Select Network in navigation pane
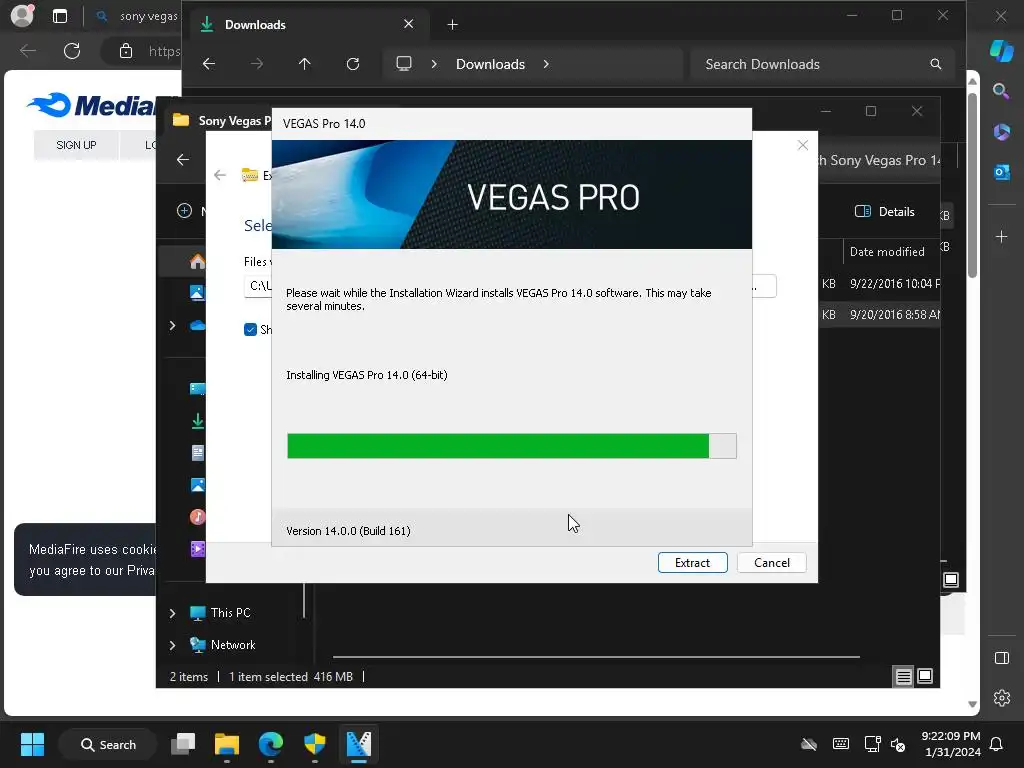Screen dimensions: 1024x768 [233, 645]
